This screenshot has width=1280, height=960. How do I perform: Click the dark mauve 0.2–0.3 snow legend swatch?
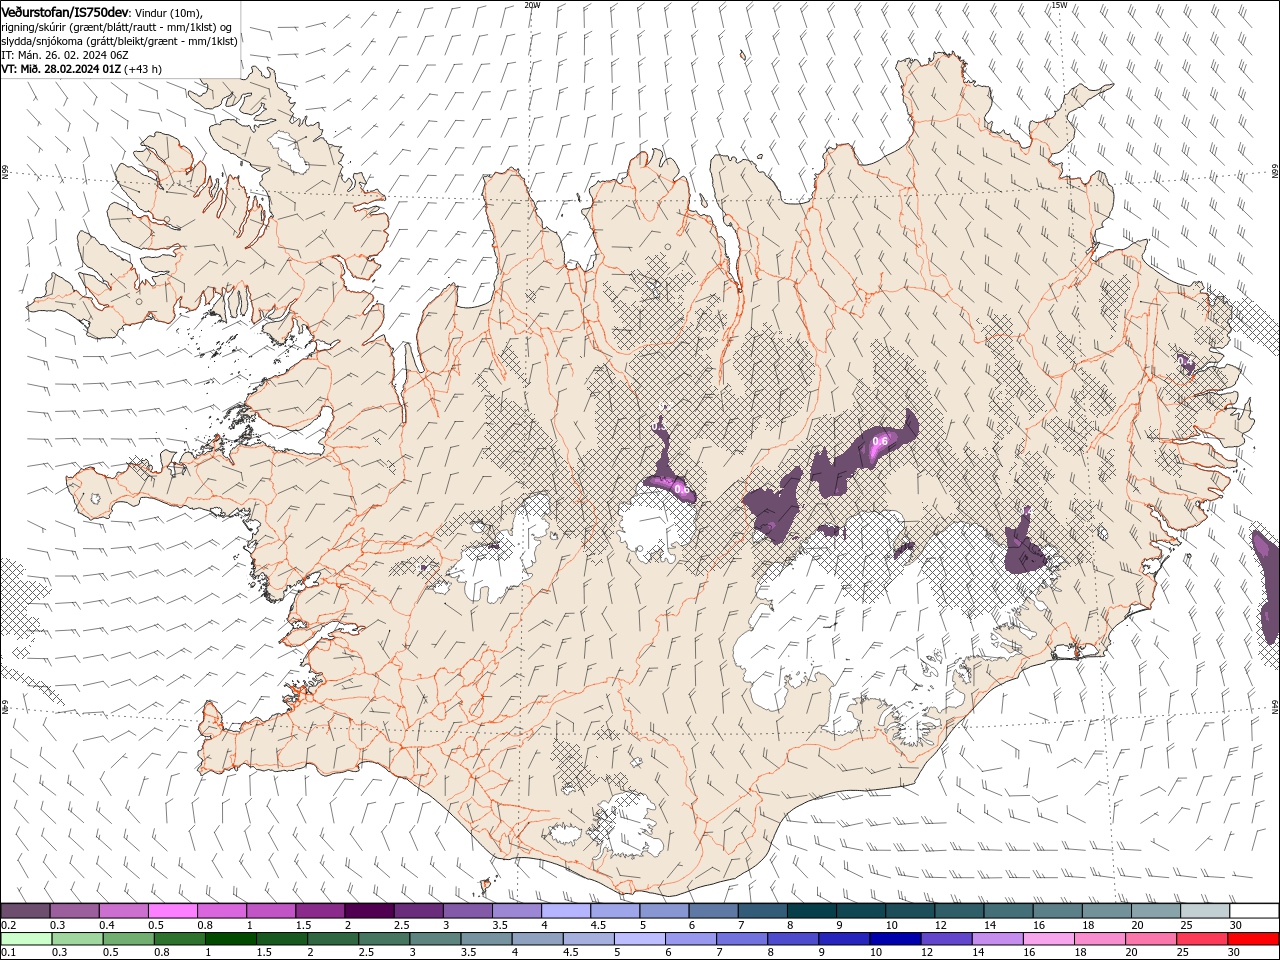(x=26, y=911)
